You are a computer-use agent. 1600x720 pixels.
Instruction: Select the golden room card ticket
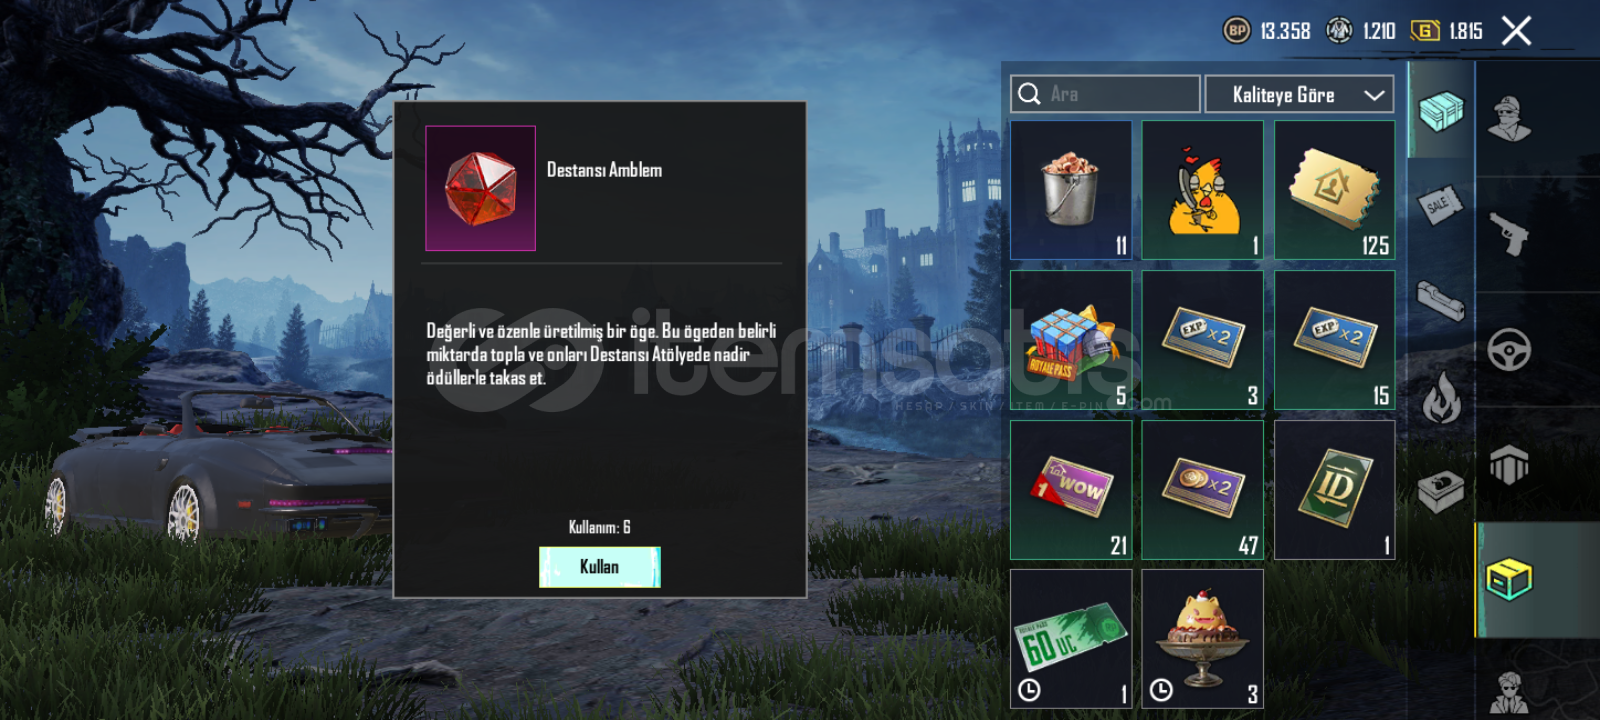click(1335, 190)
